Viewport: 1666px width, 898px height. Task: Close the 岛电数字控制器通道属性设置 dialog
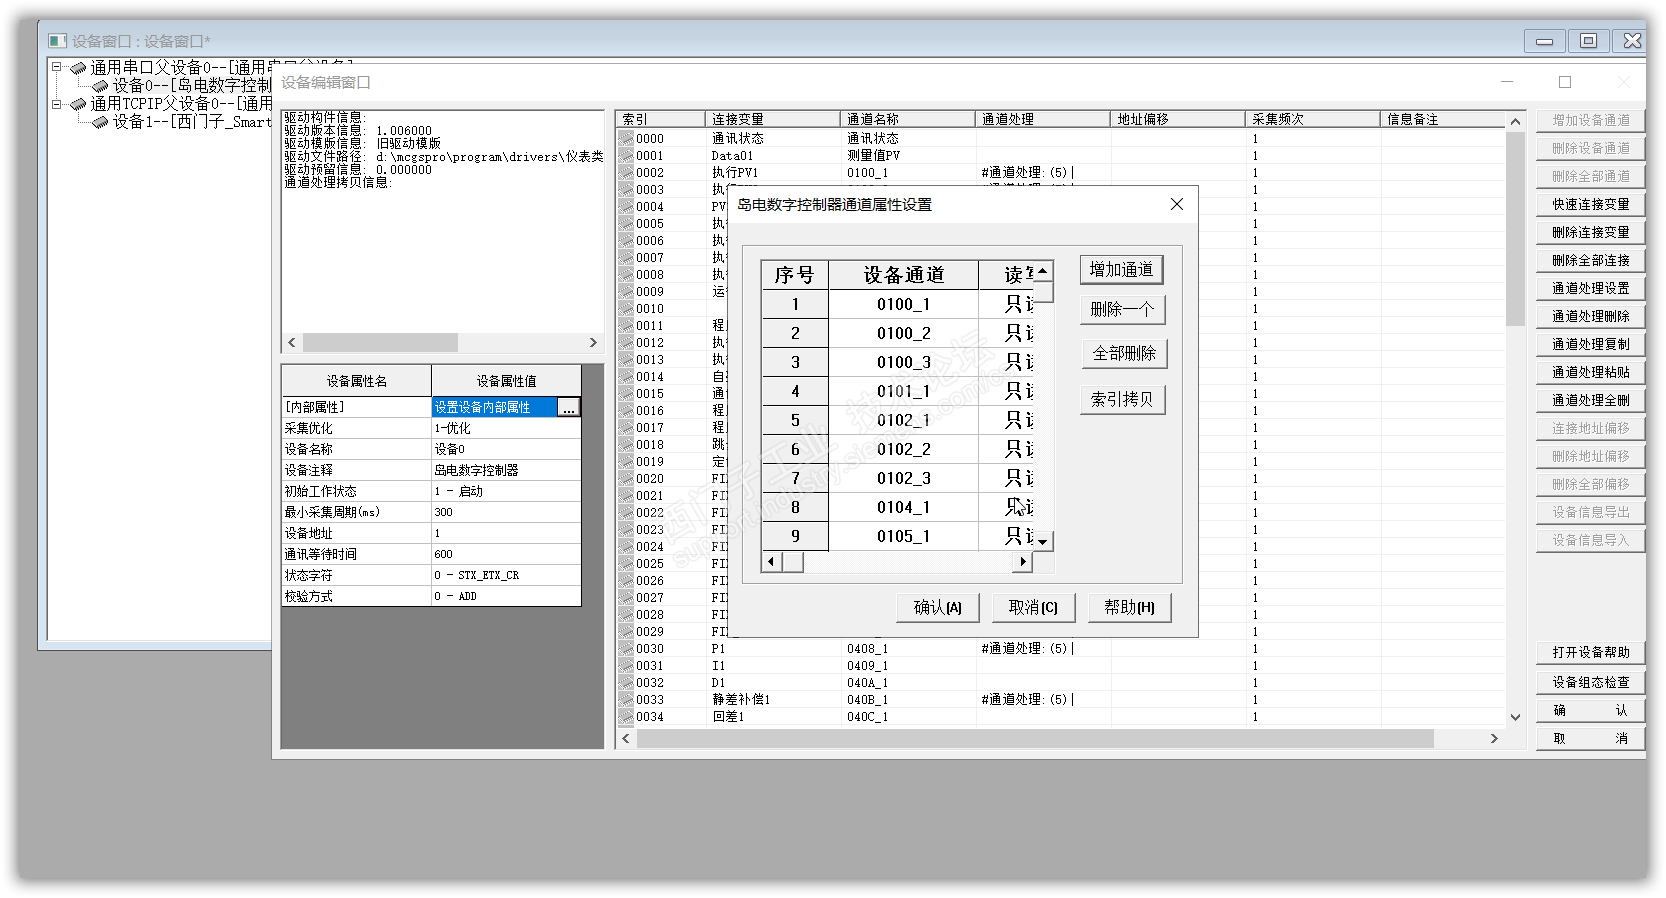pos(1177,204)
